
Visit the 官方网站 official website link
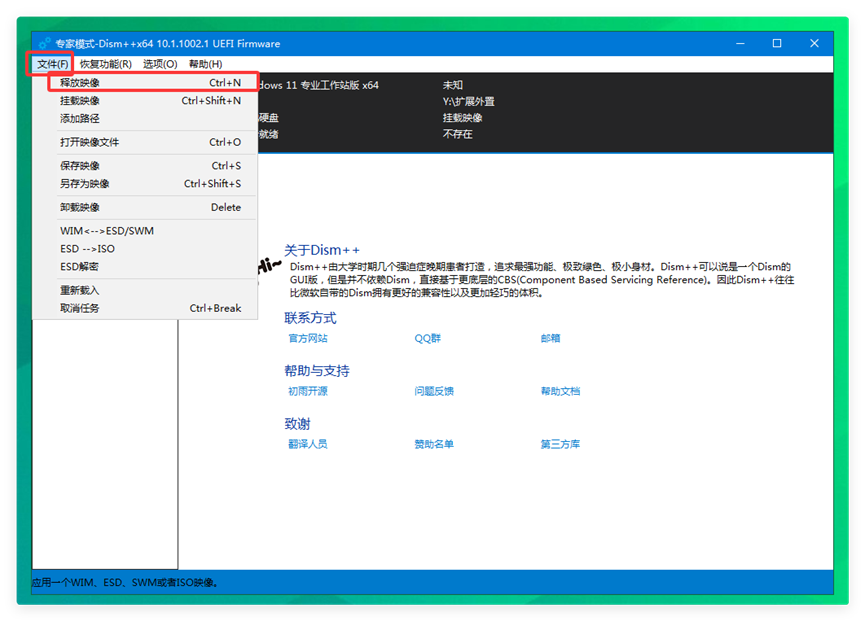311,338
